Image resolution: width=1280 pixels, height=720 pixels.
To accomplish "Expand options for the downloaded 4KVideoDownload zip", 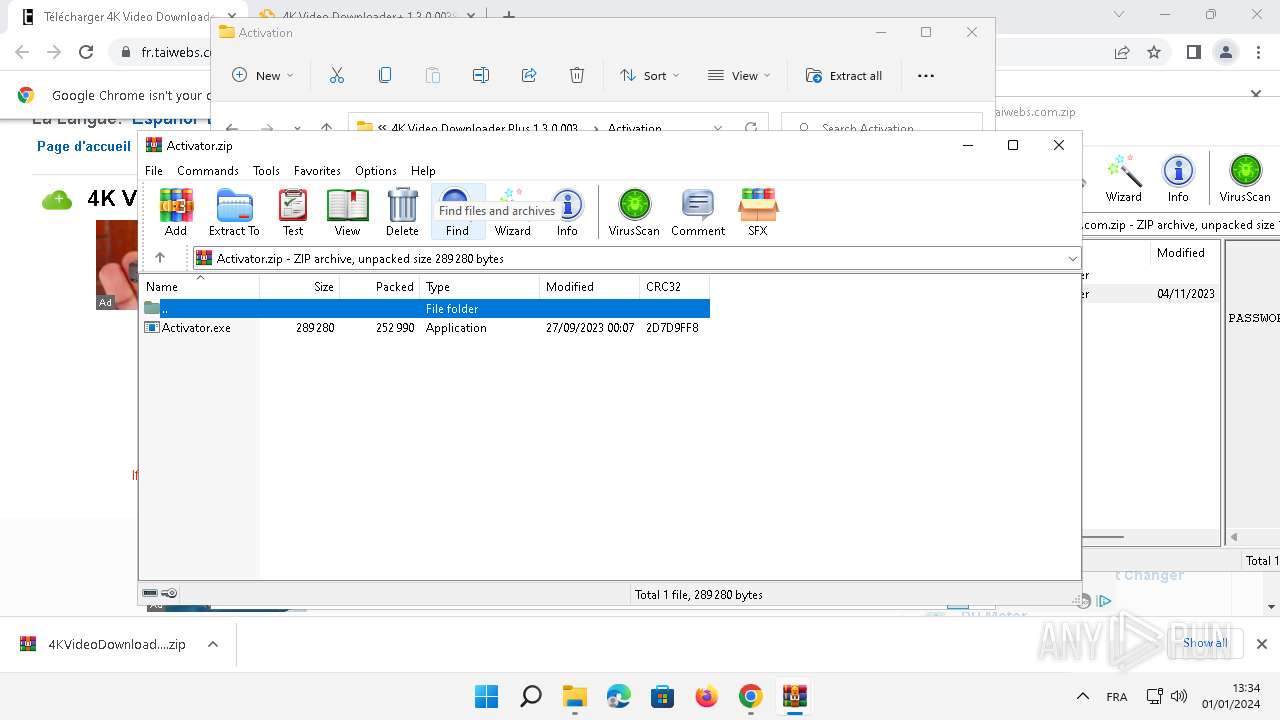I will (213, 644).
